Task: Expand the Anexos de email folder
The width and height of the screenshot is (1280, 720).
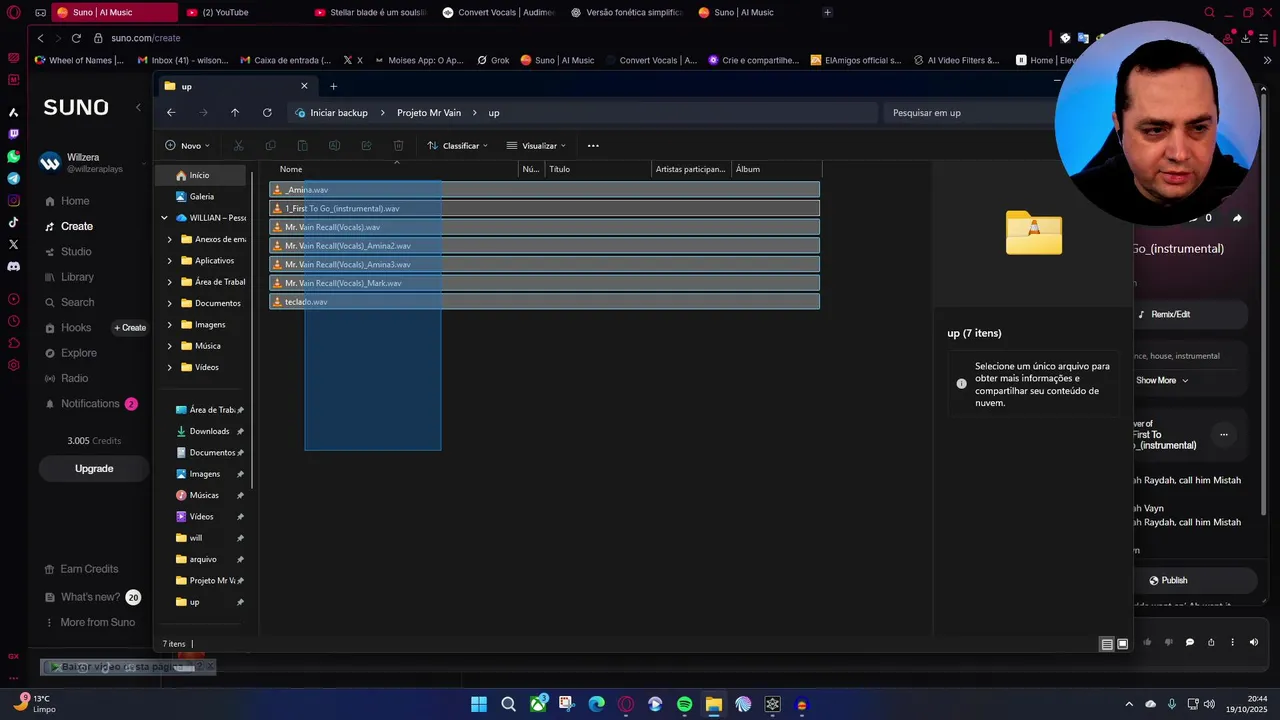Action: pos(170,240)
